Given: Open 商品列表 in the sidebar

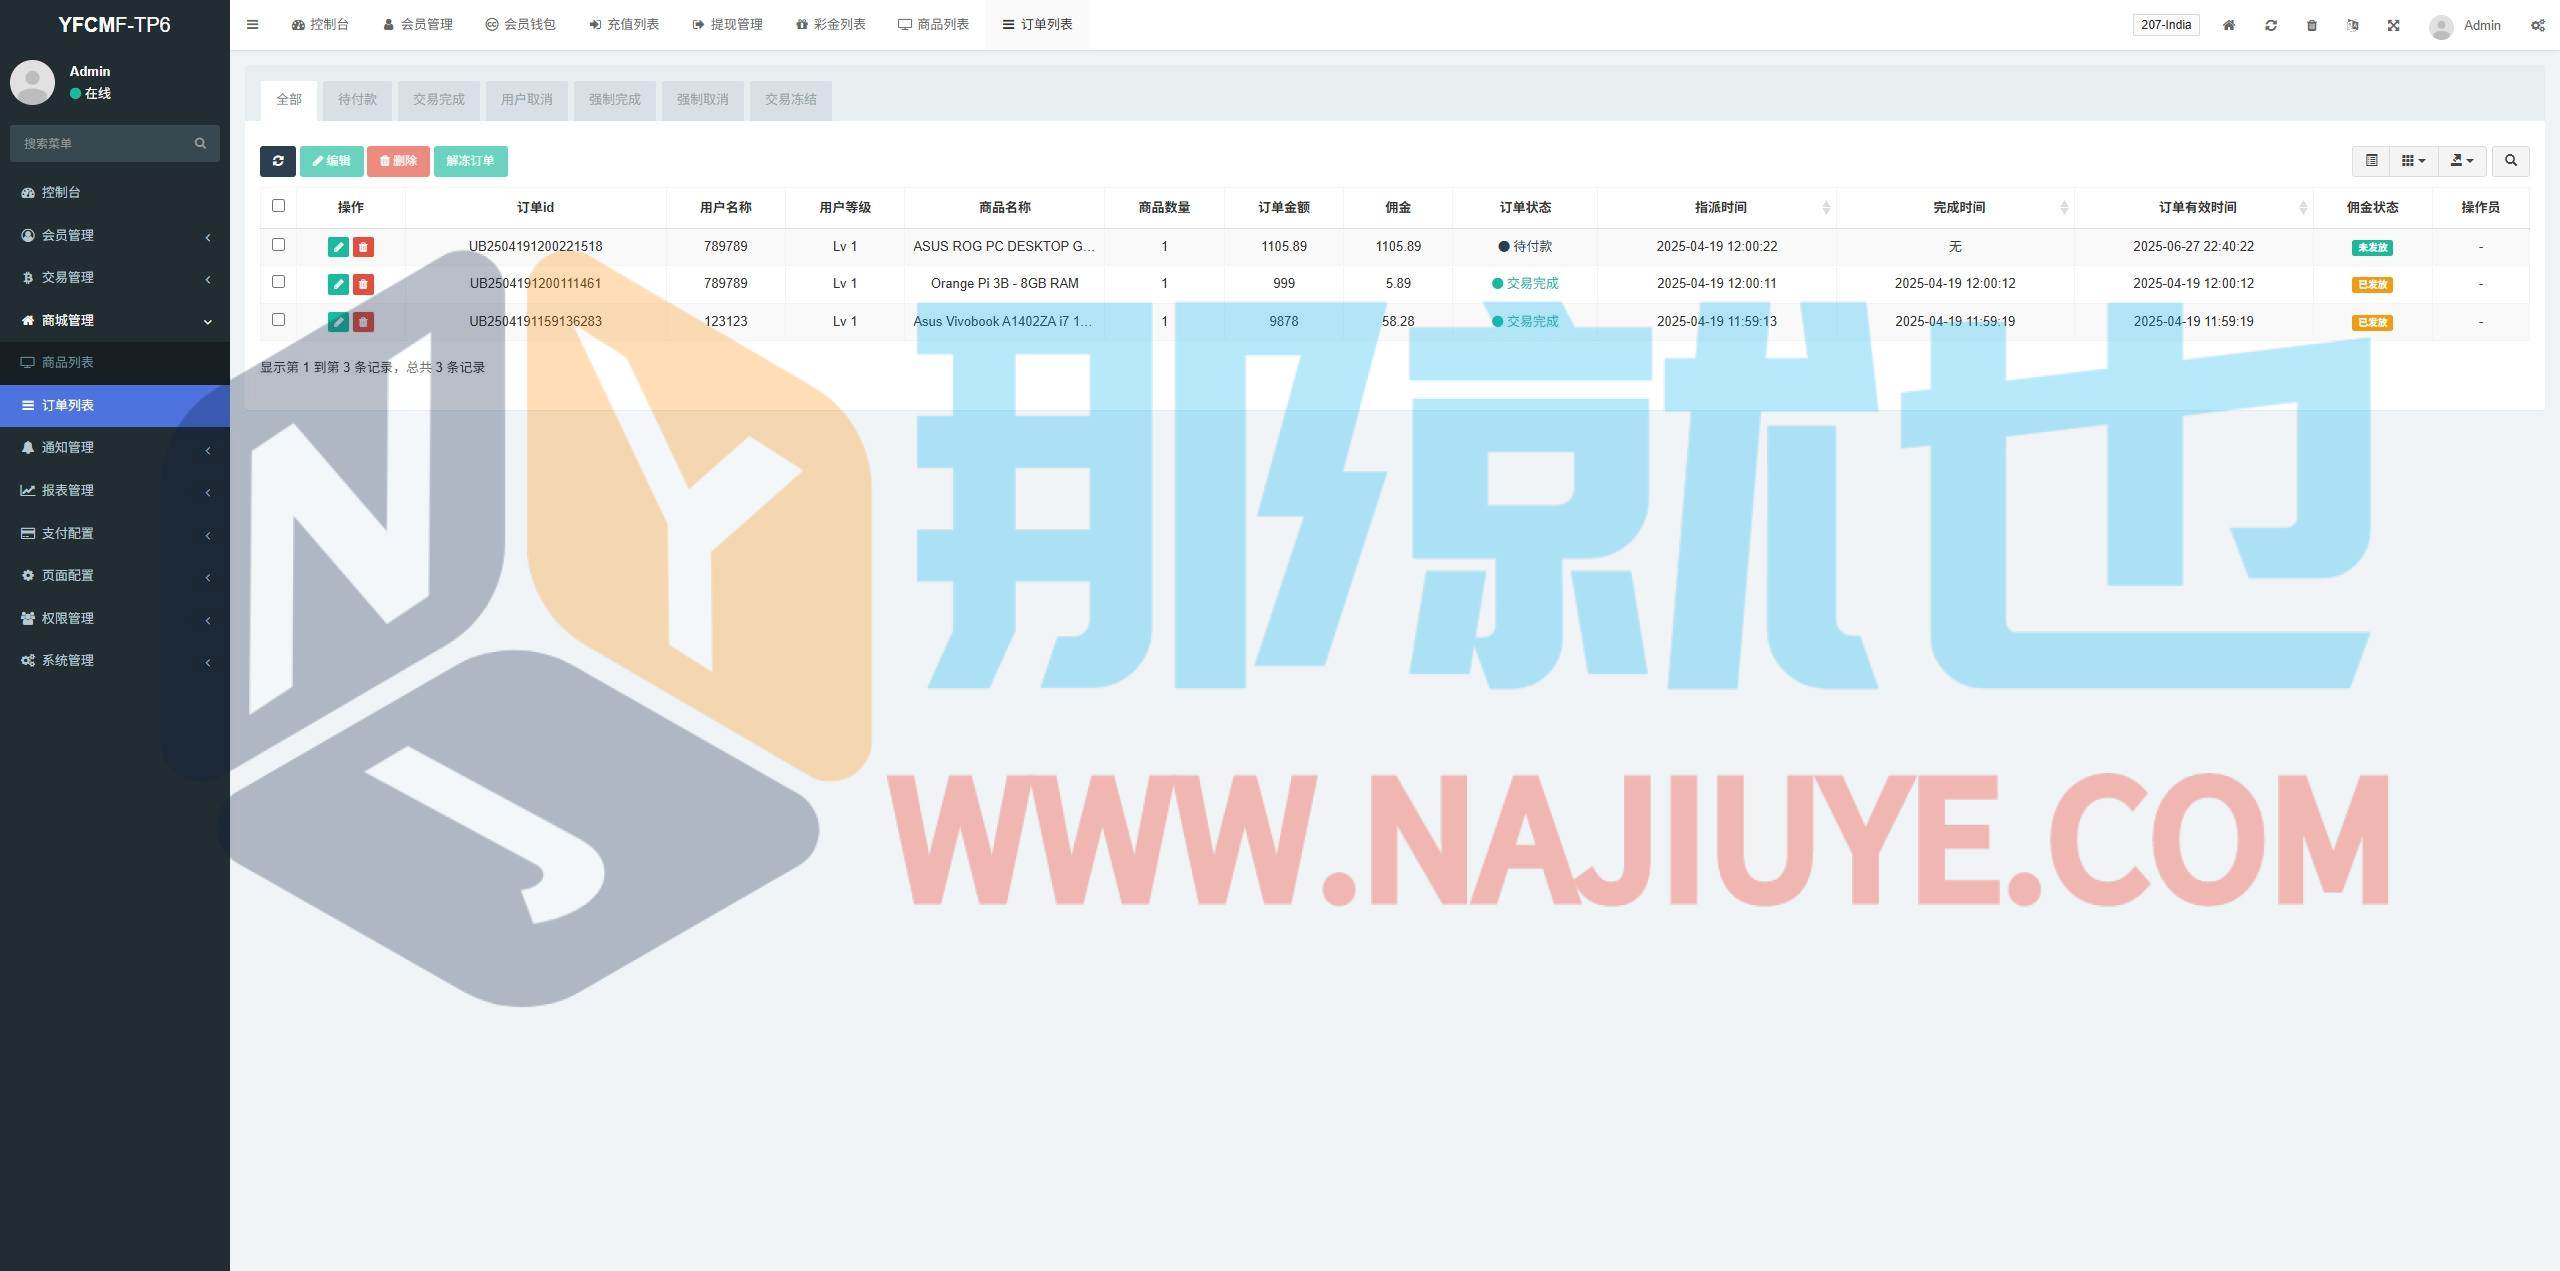Looking at the screenshot, I should [x=67, y=362].
